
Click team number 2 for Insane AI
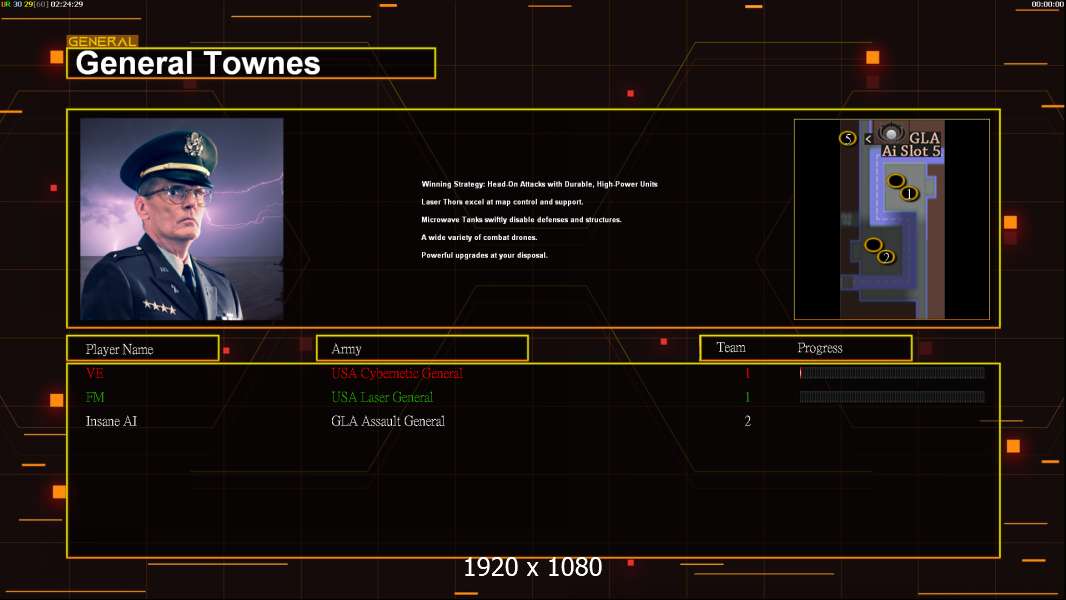(x=747, y=421)
